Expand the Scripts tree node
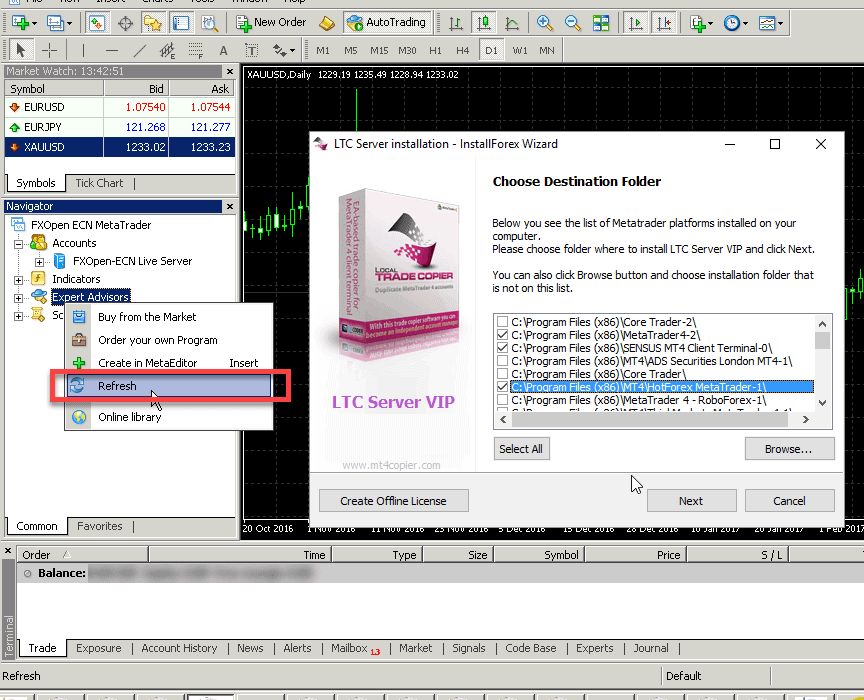This screenshot has height=700, width=864. click(x=18, y=316)
